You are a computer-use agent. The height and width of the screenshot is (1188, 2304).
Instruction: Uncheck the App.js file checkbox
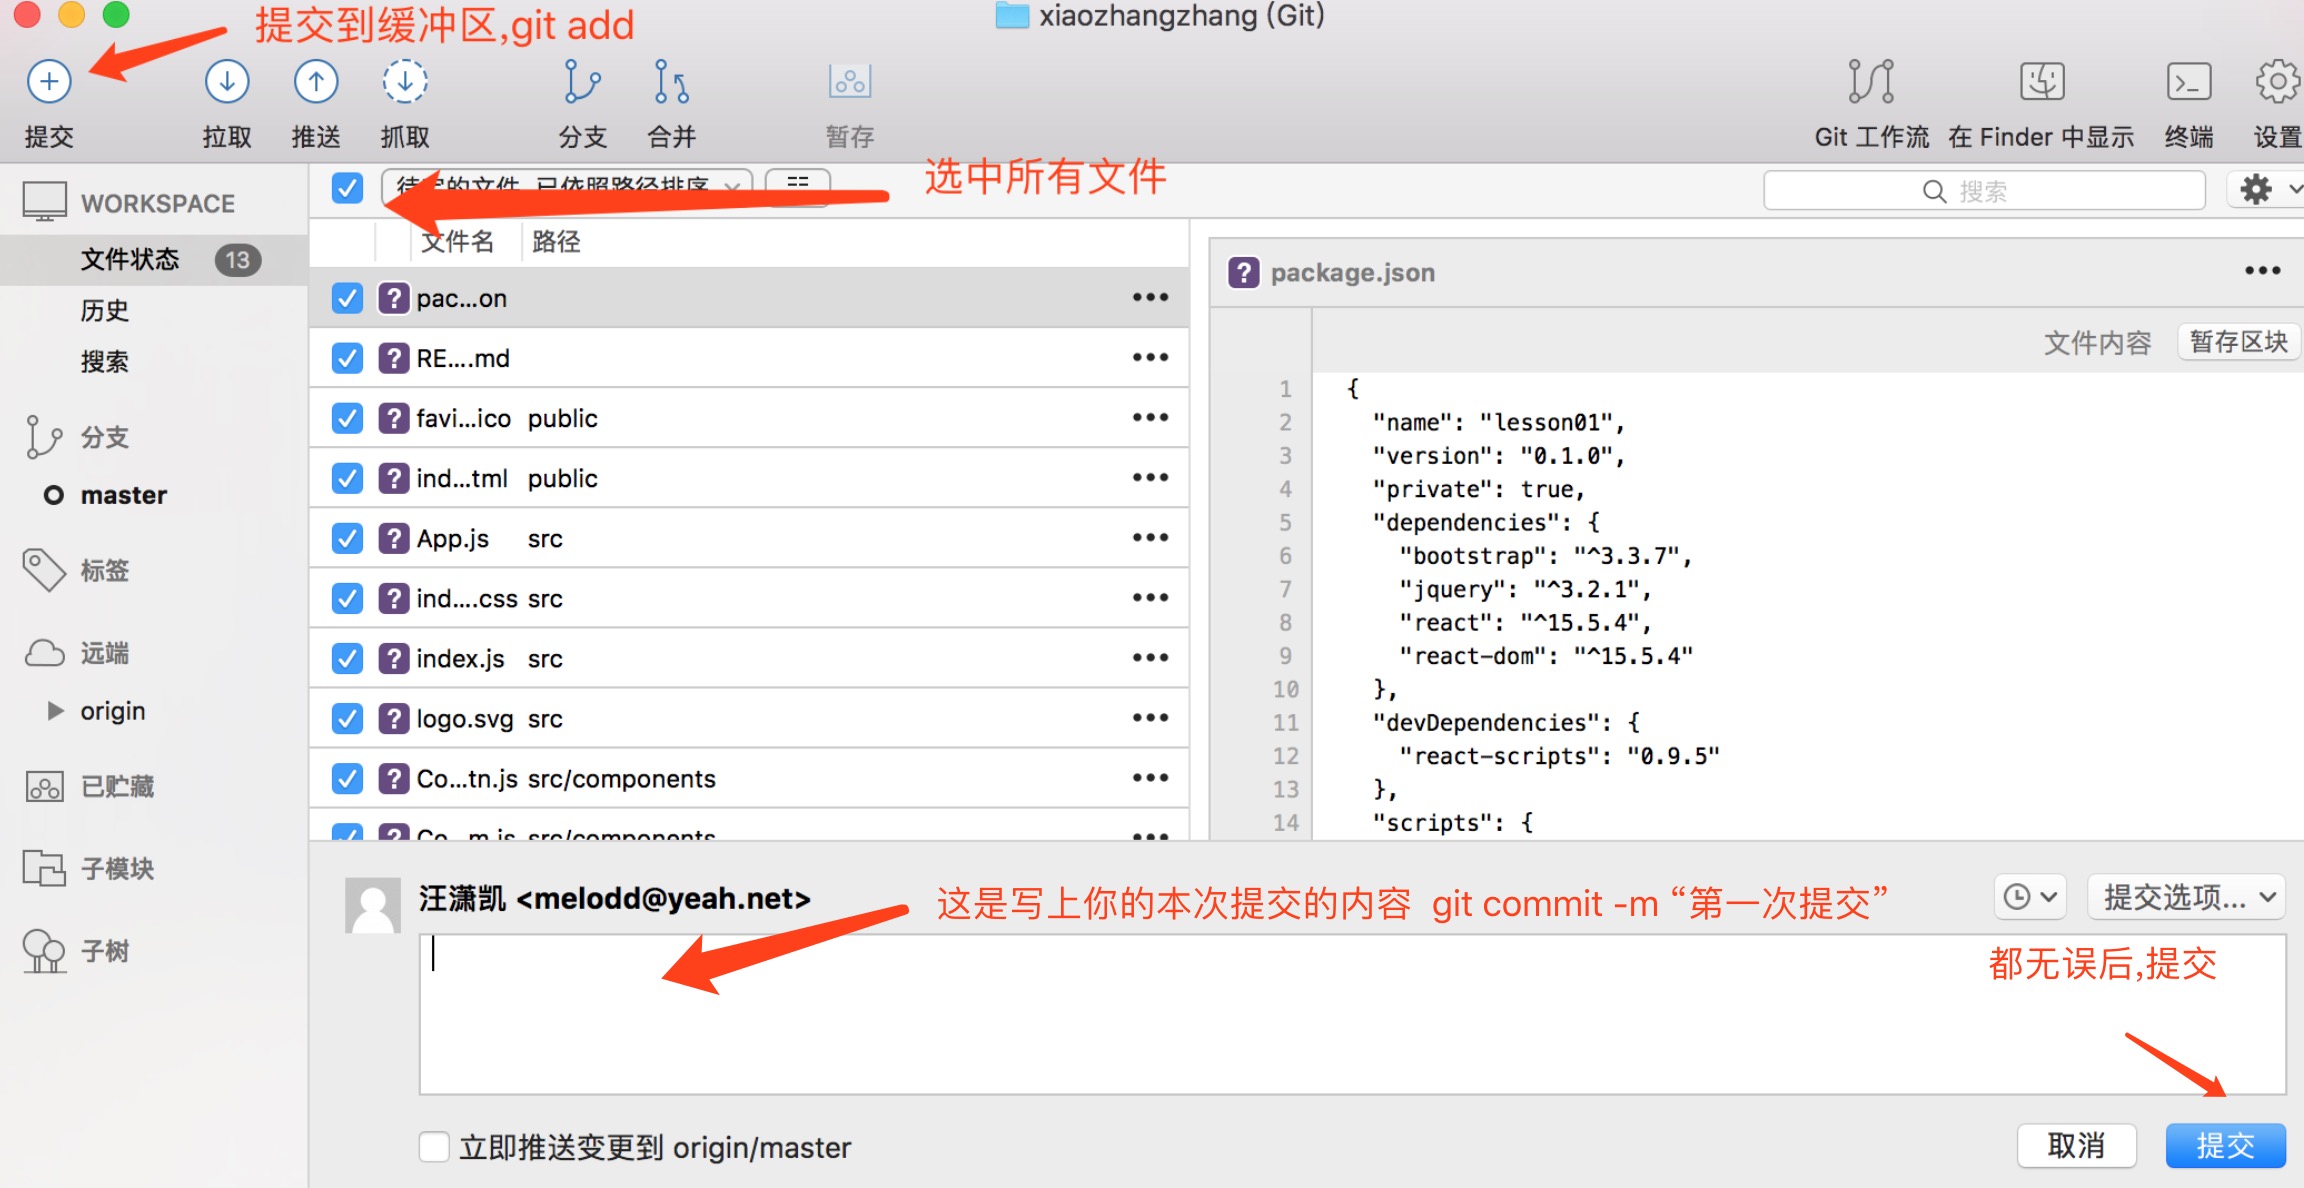point(347,538)
